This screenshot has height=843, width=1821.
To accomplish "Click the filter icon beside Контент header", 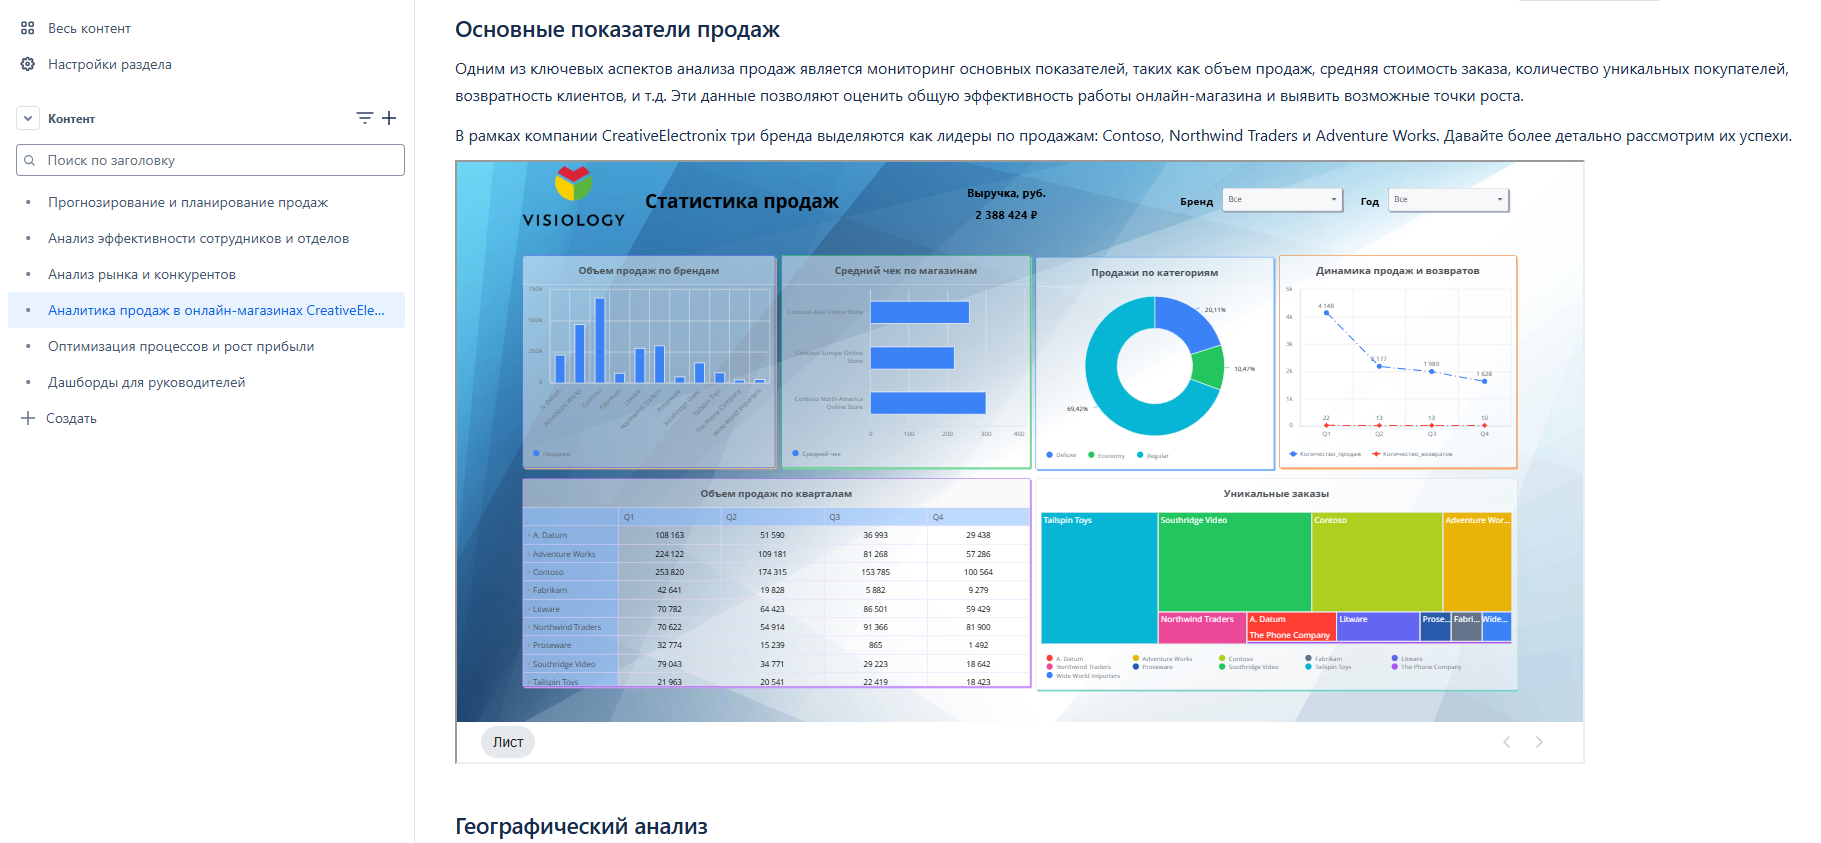I will coord(365,118).
